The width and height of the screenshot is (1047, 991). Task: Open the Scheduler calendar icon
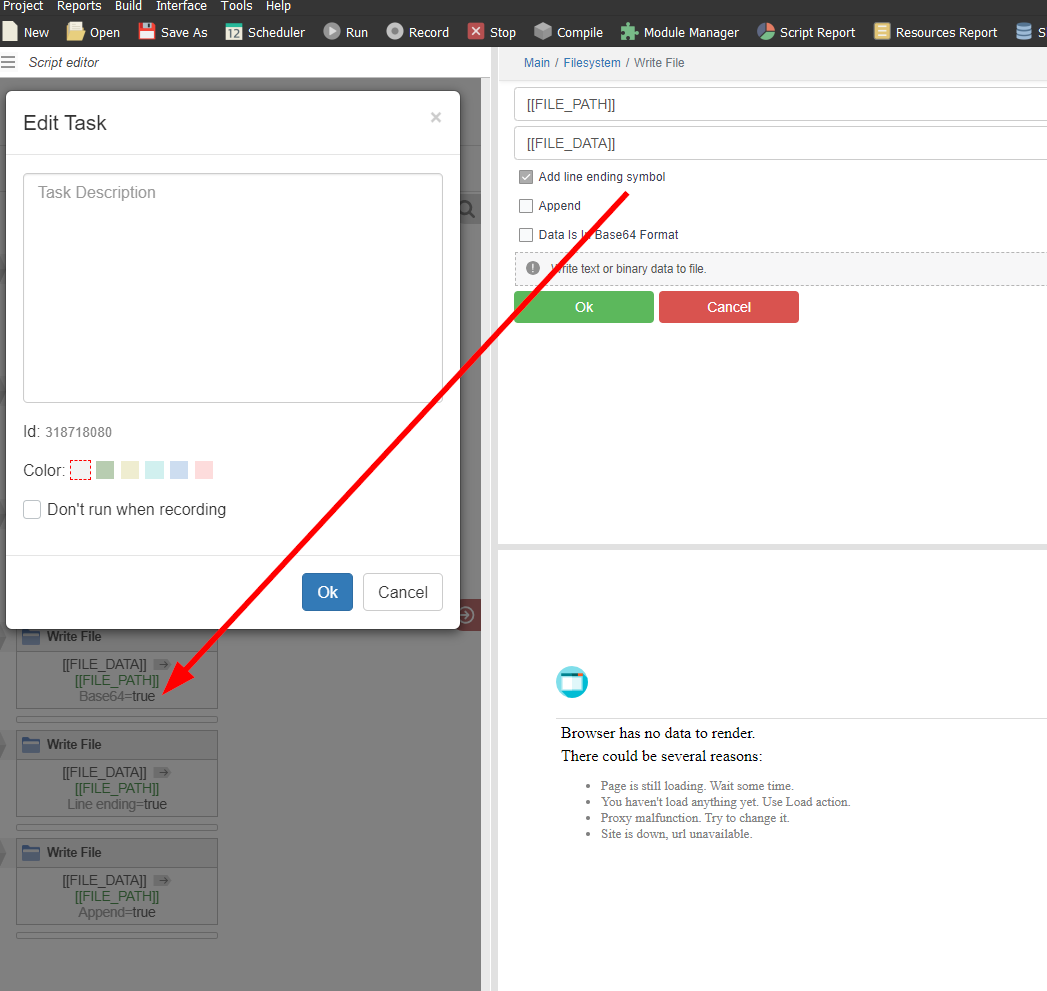(x=234, y=32)
